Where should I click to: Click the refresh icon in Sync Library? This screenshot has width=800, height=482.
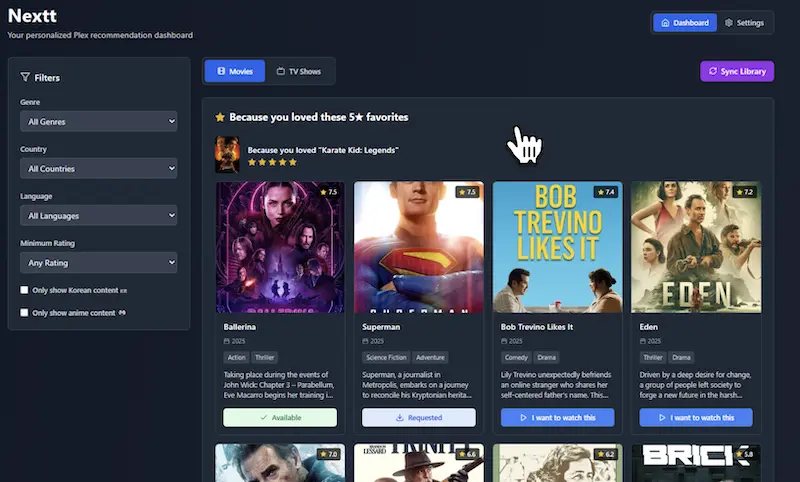pyautogui.click(x=713, y=71)
